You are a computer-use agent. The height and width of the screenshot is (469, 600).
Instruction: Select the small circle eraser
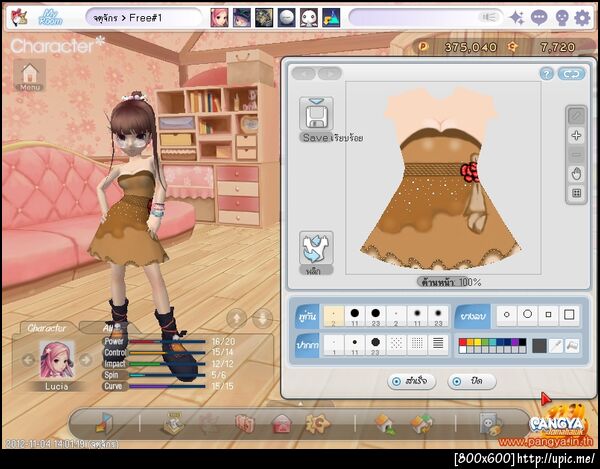click(507, 315)
